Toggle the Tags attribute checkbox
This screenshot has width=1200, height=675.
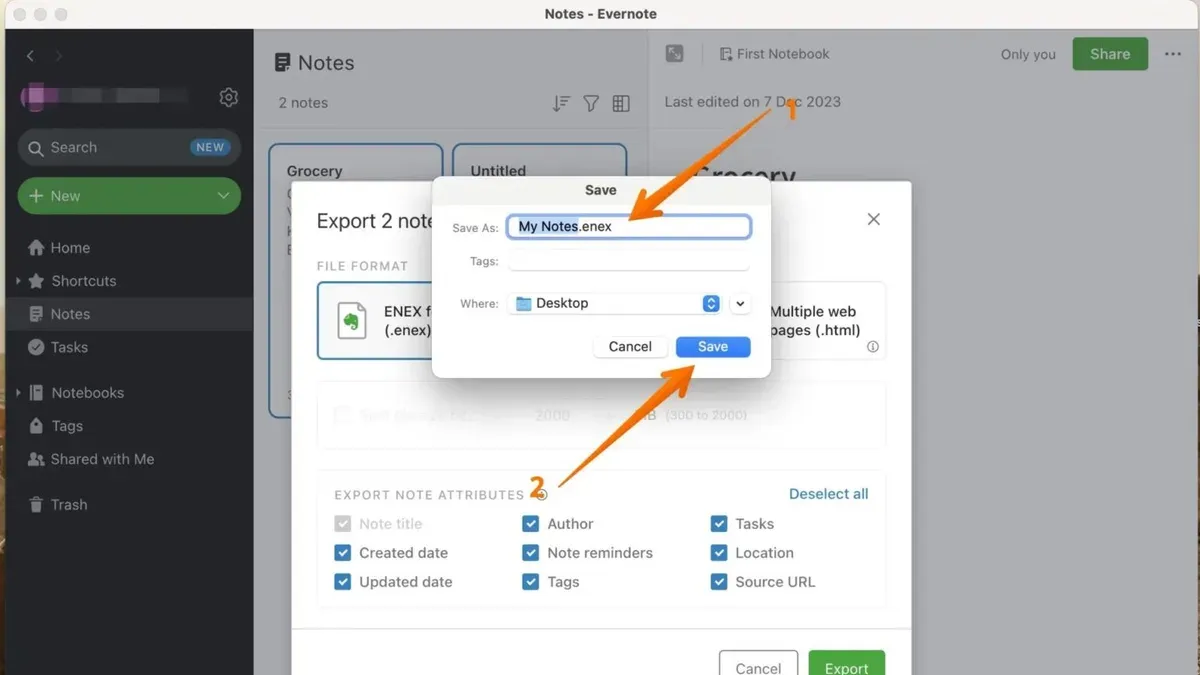(531, 582)
